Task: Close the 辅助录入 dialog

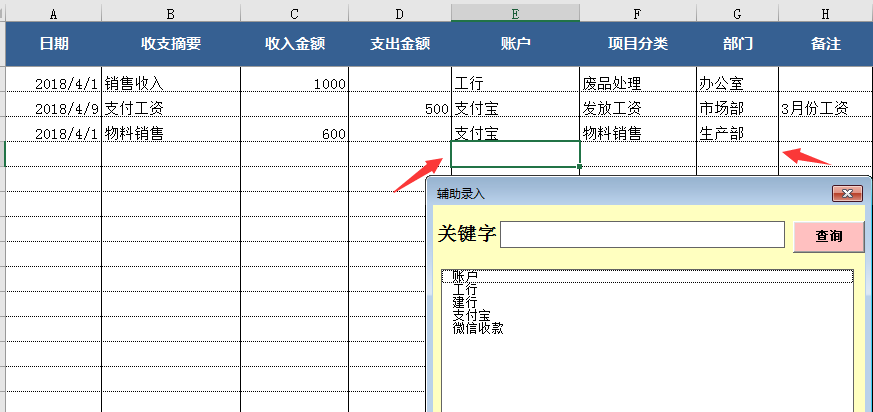Action: (x=847, y=193)
